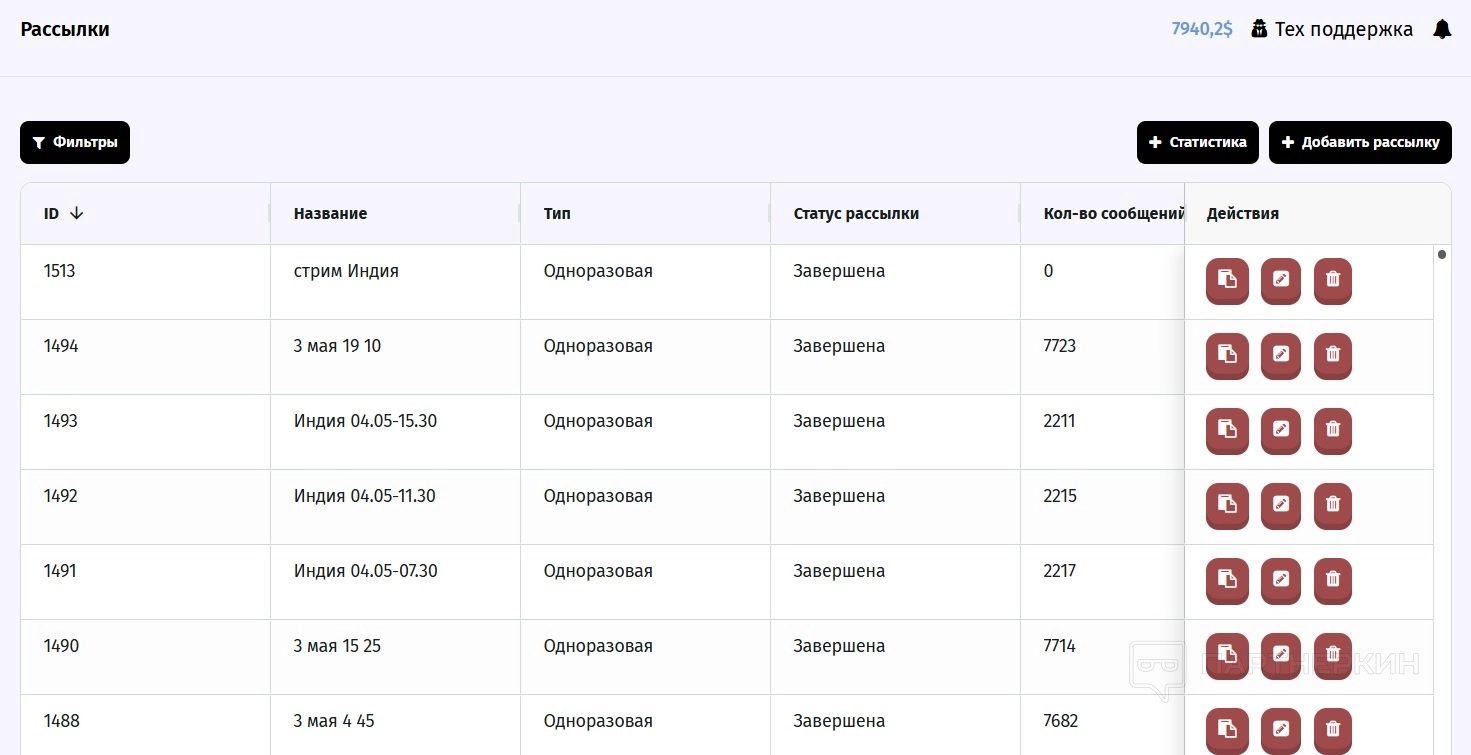Image resolution: width=1471 pixels, height=755 pixels.
Task: Click the Тип column header
Action: coord(557,213)
